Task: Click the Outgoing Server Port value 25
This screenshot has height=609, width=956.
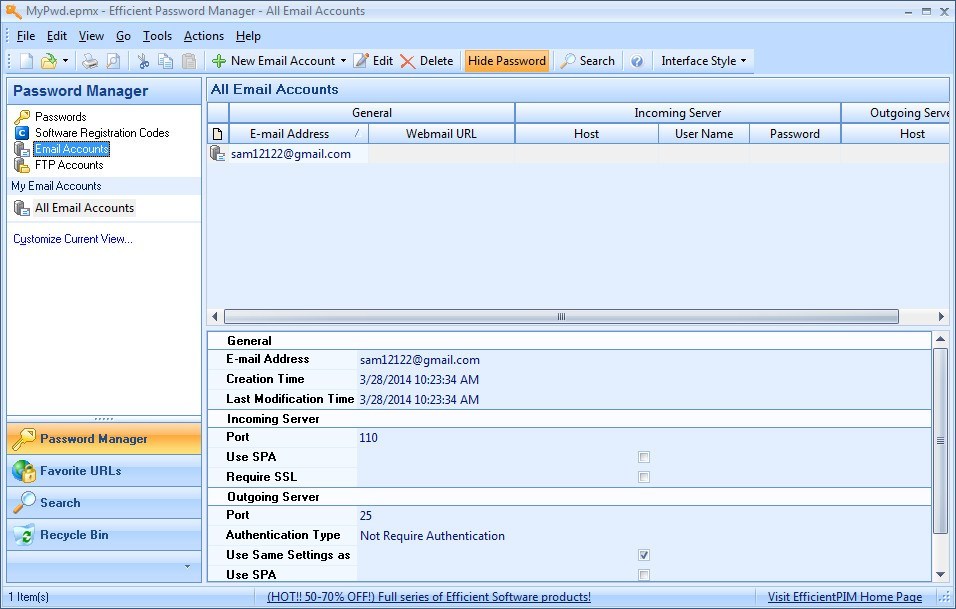Action: click(x=365, y=516)
